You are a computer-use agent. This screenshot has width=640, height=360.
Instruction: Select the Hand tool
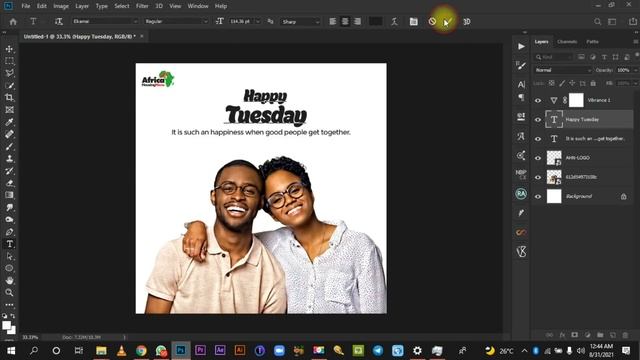pyautogui.click(x=9, y=280)
